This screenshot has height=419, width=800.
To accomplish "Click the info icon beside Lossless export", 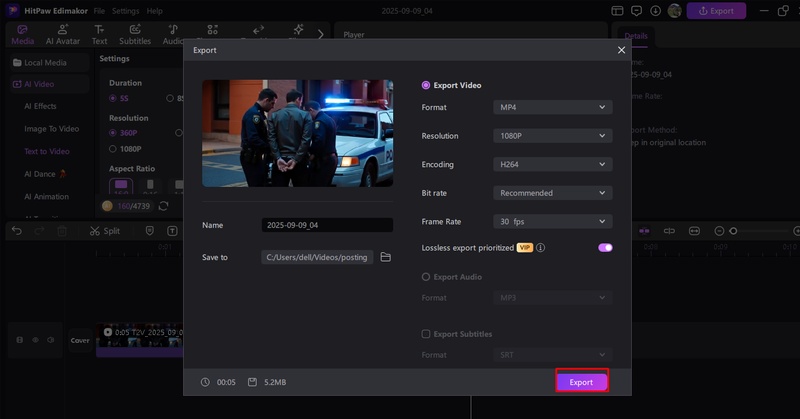I will (540, 248).
